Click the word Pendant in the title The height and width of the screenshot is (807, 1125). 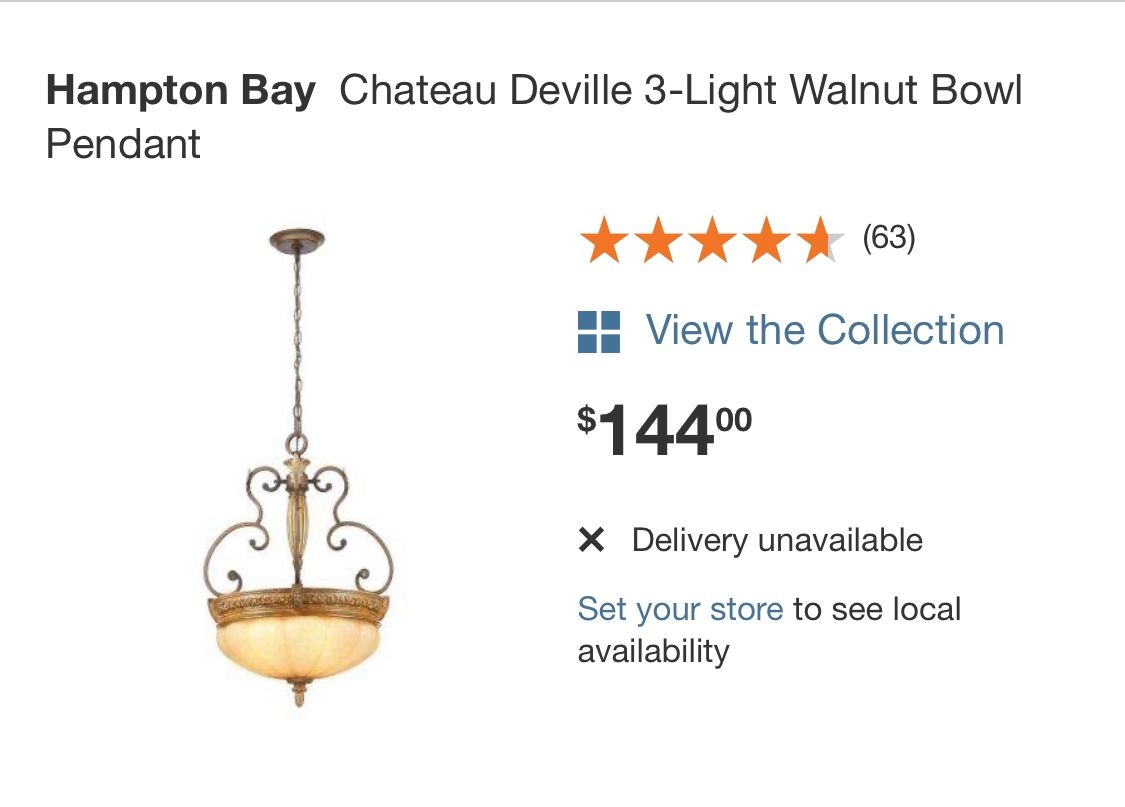pos(123,144)
